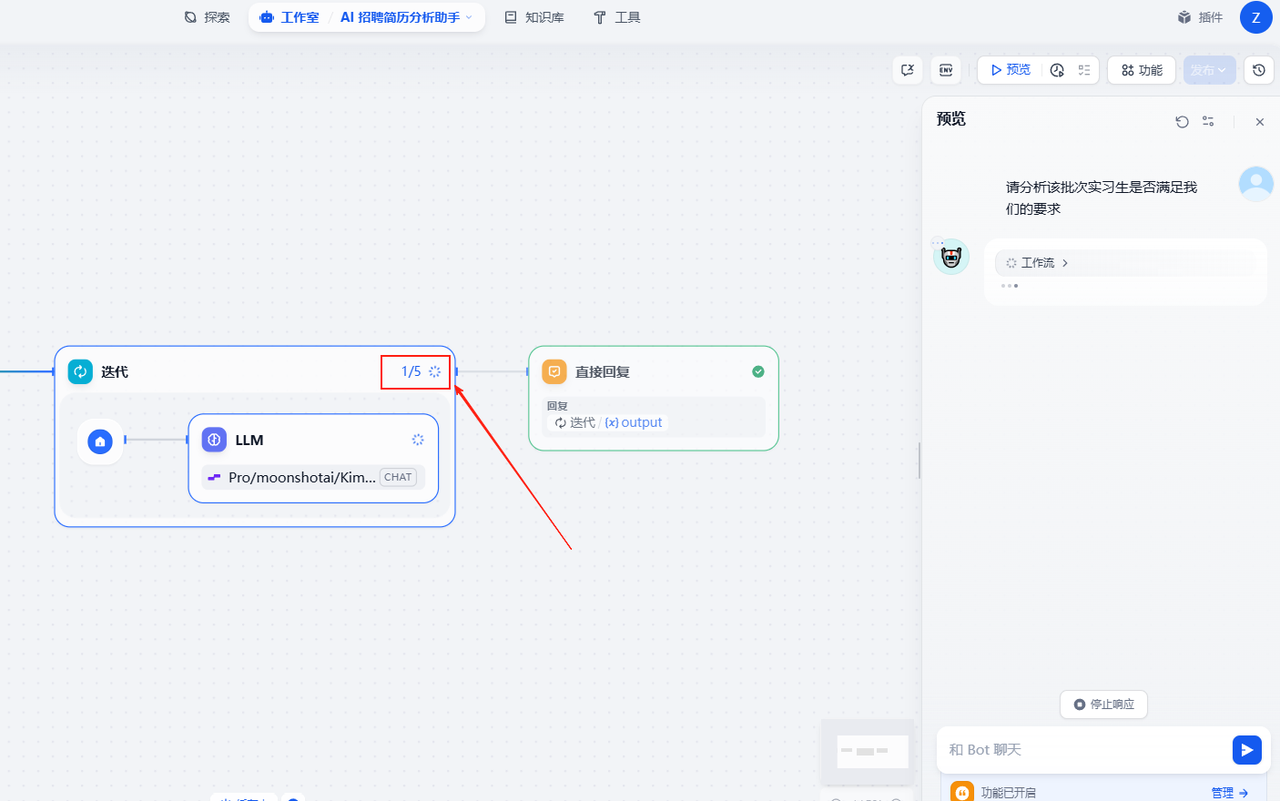Expand the 发布 publish dropdown
This screenshot has width=1280, height=801.
[x=1209, y=70]
